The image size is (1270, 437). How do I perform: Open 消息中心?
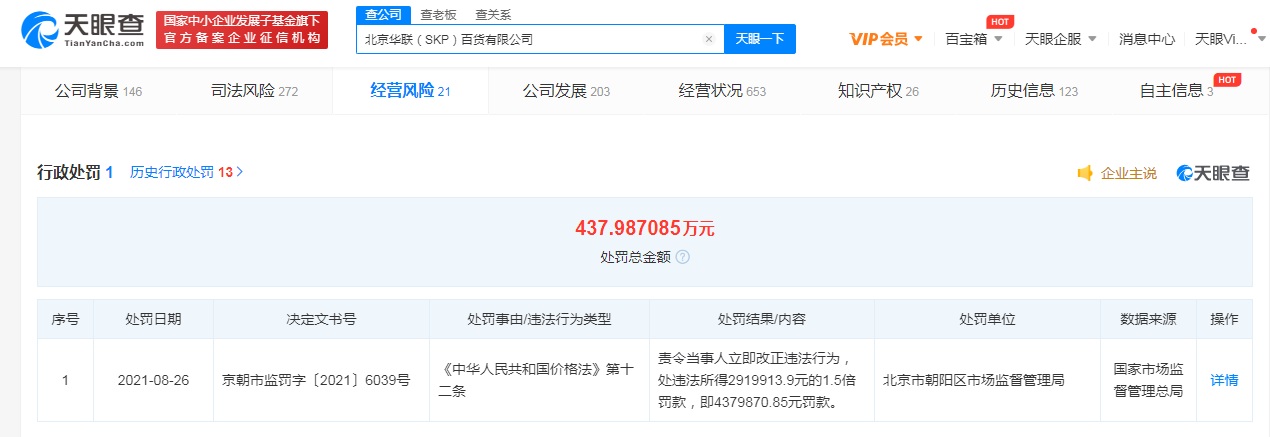tap(1147, 39)
